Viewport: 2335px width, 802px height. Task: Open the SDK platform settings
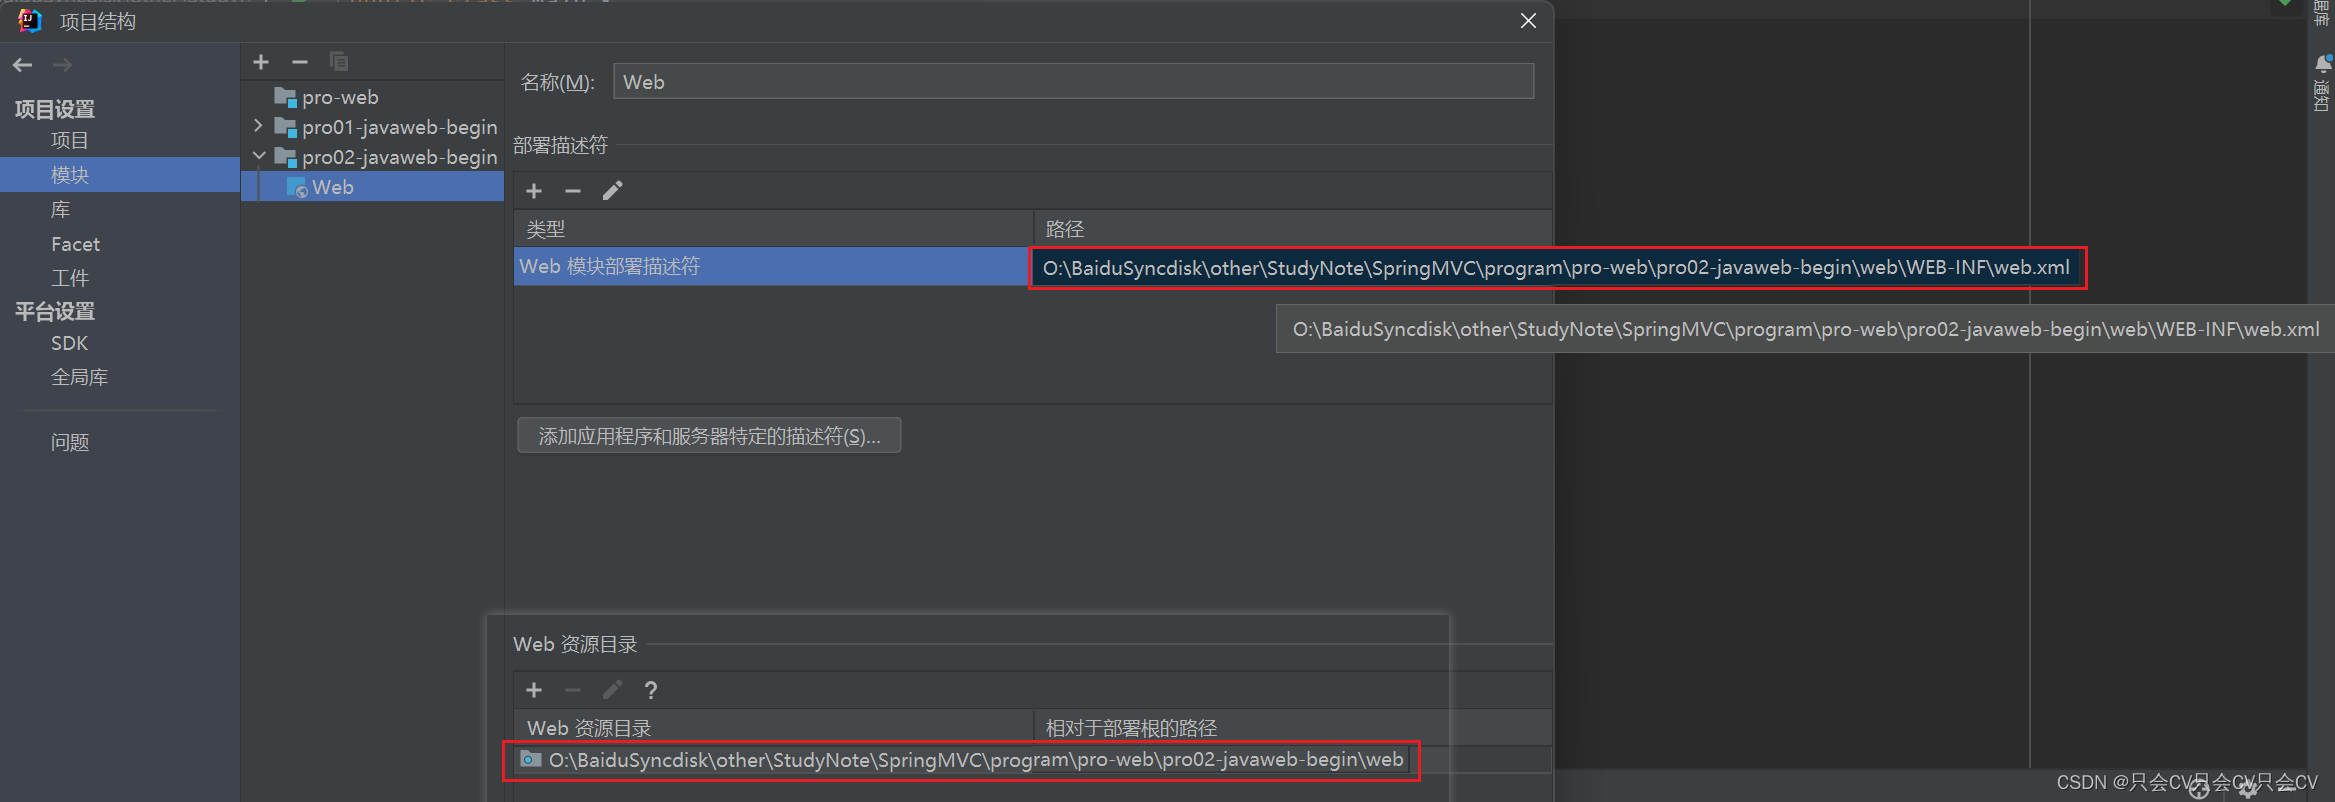[x=69, y=343]
